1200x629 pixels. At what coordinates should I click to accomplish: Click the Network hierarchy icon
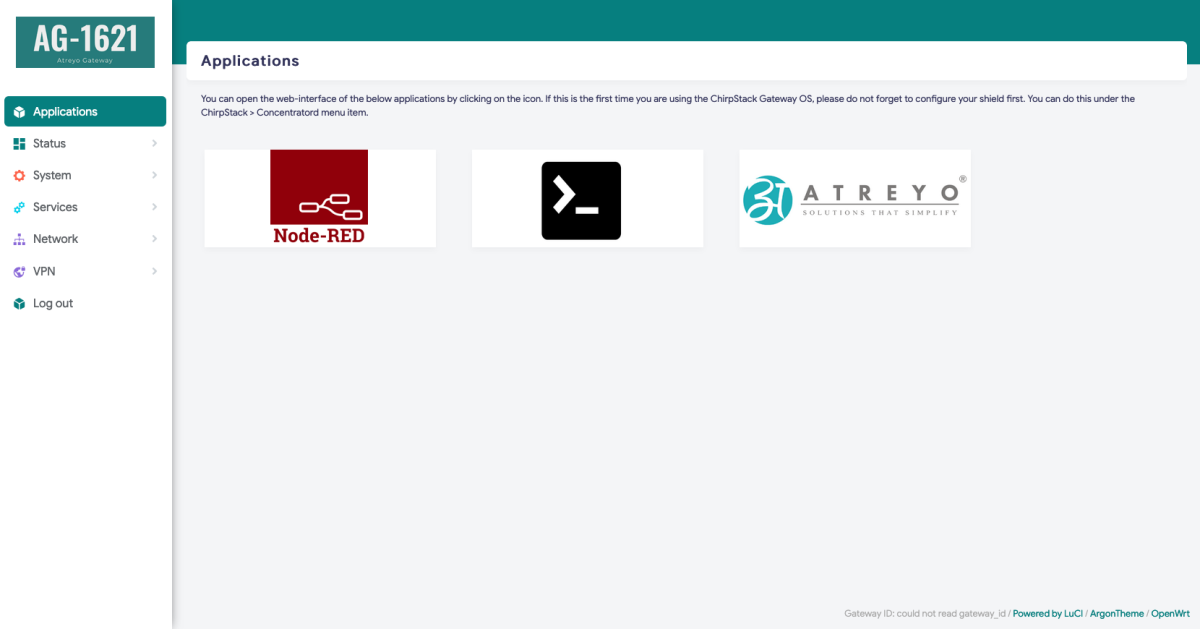click(x=19, y=240)
